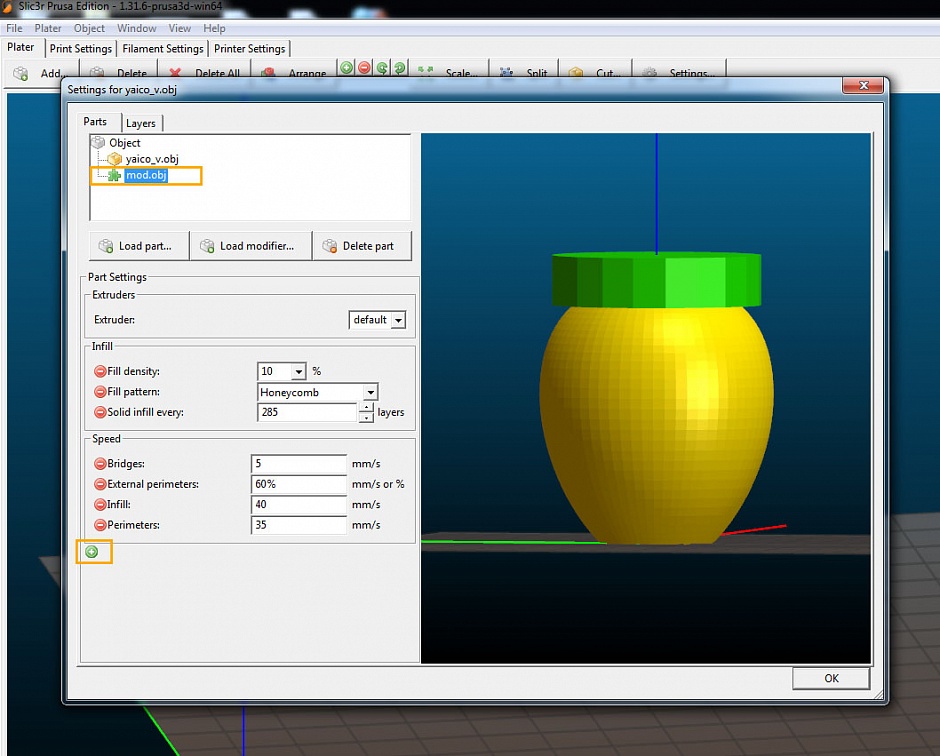940x756 pixels.
Task: Click the OK button to confirm settings
Action: (x=831, y=678)
